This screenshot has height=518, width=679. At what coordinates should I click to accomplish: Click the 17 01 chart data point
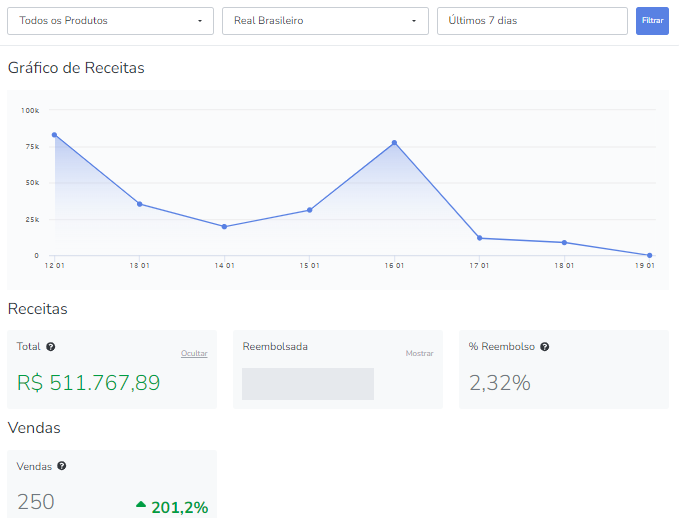[479, 238]
